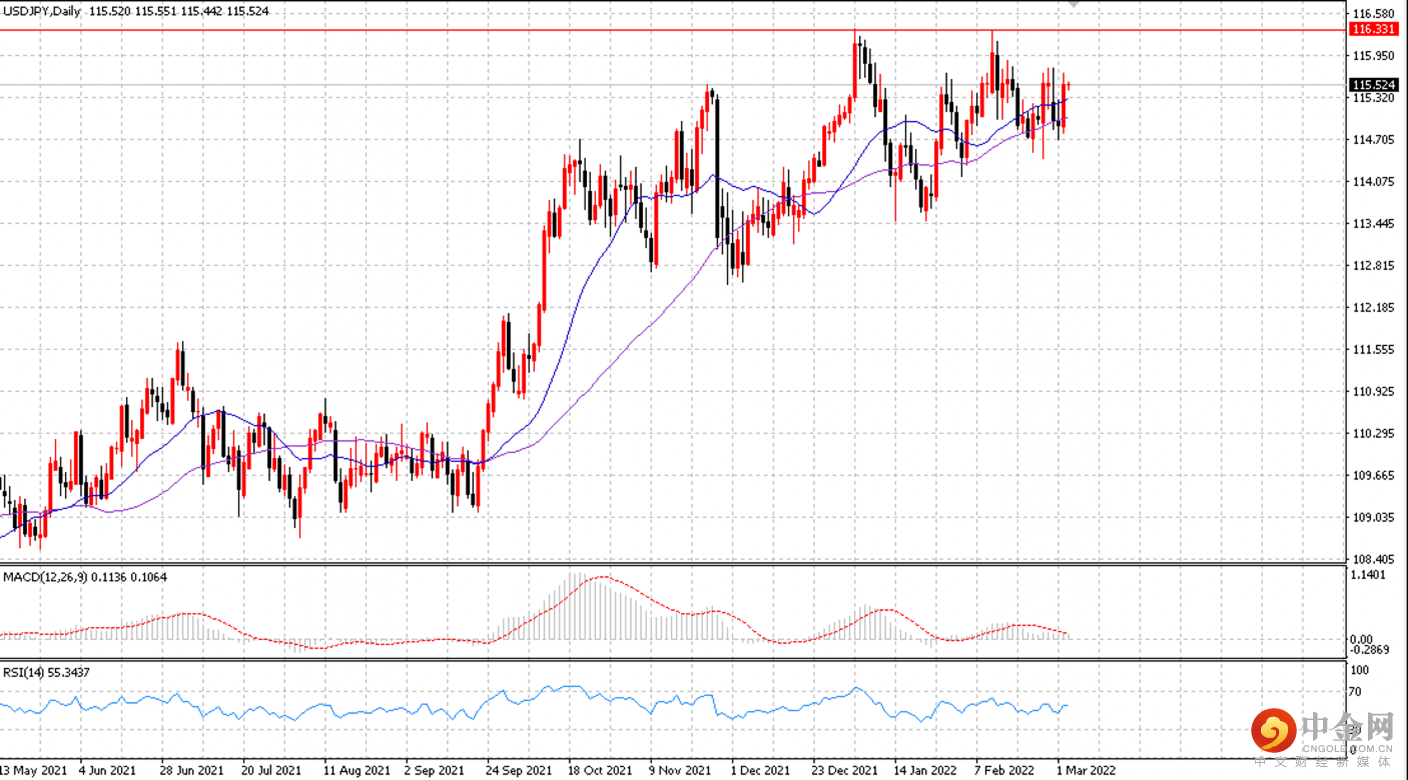Select the red horizontal line at 116.331
The image size is (1408, 780).
pyautogui.click(x=672, y=30)
